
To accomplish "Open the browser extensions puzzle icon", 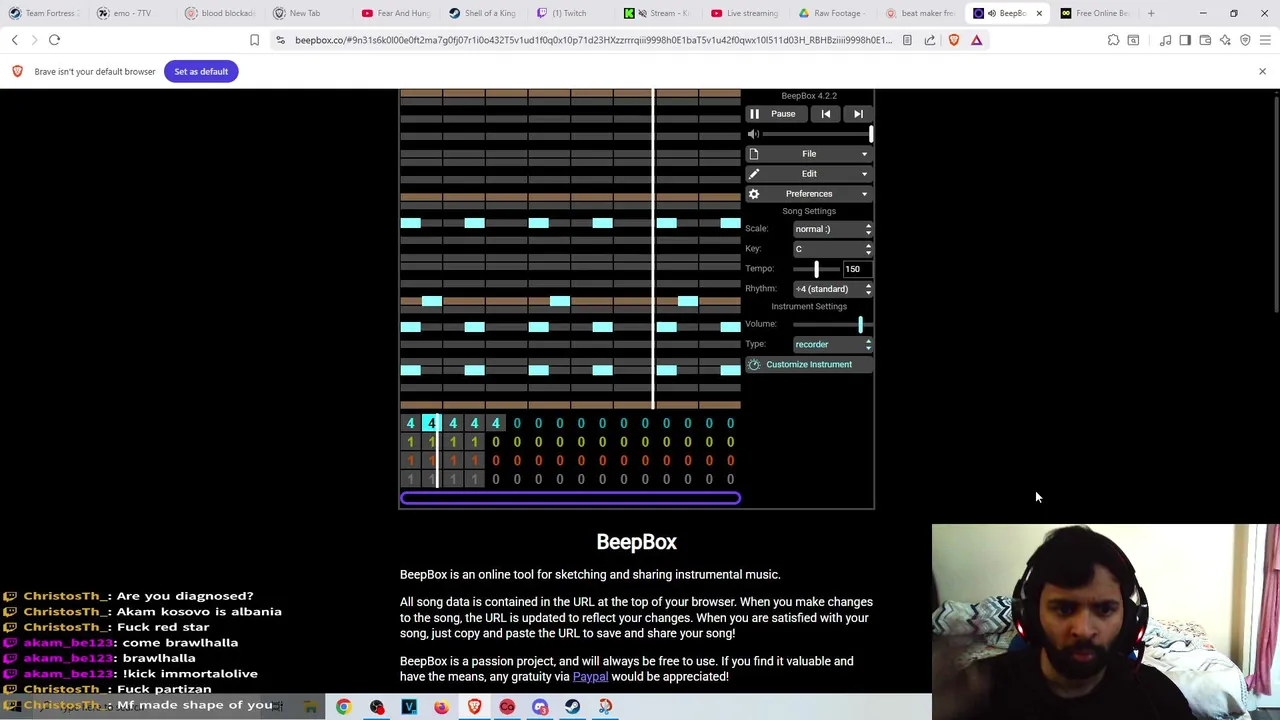I will (1113, 40).
